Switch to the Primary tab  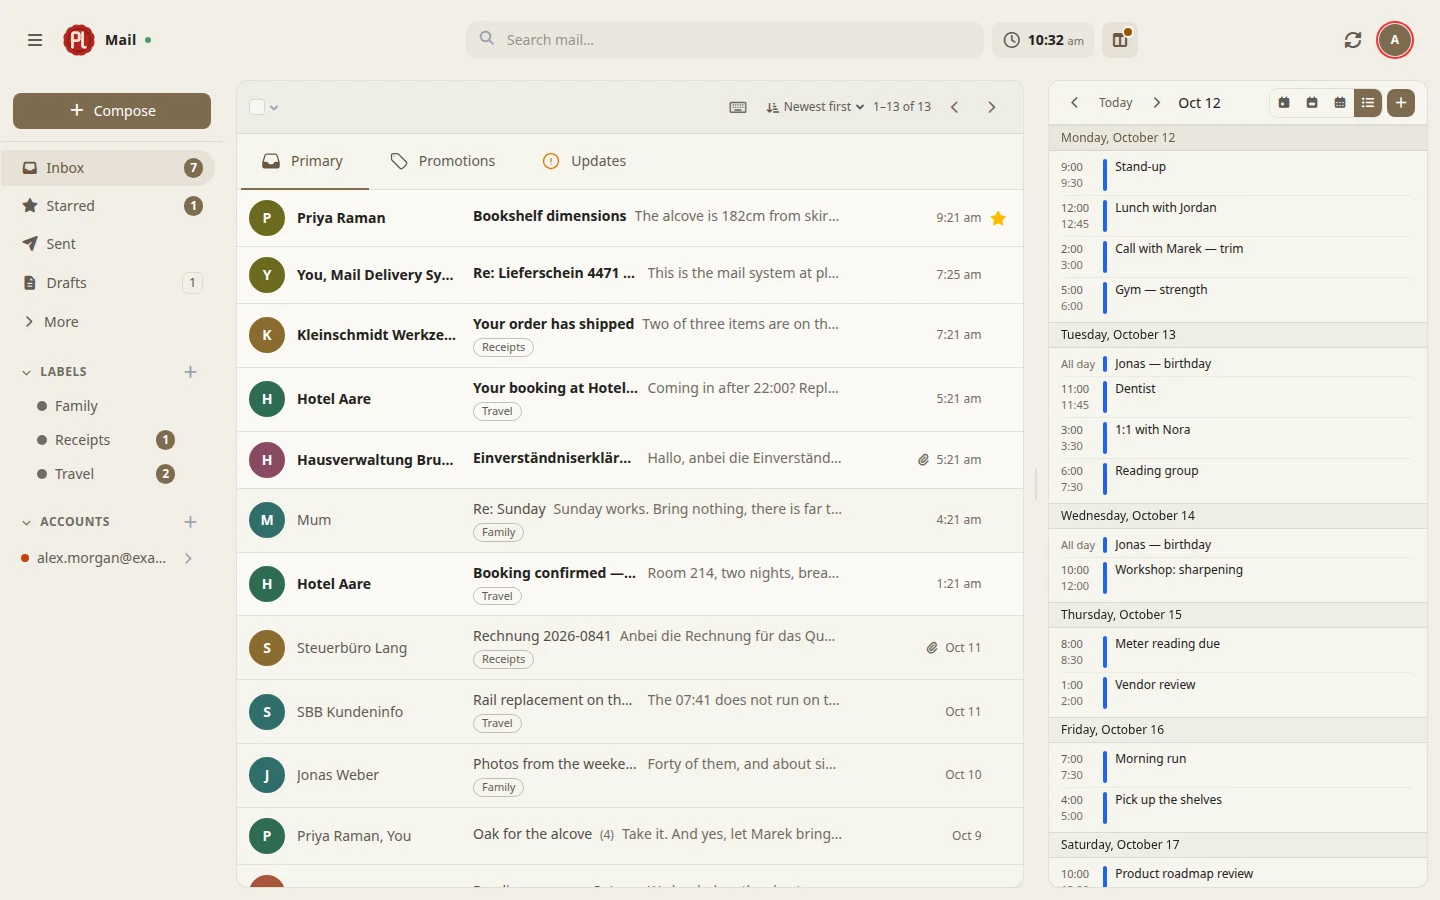304,161
